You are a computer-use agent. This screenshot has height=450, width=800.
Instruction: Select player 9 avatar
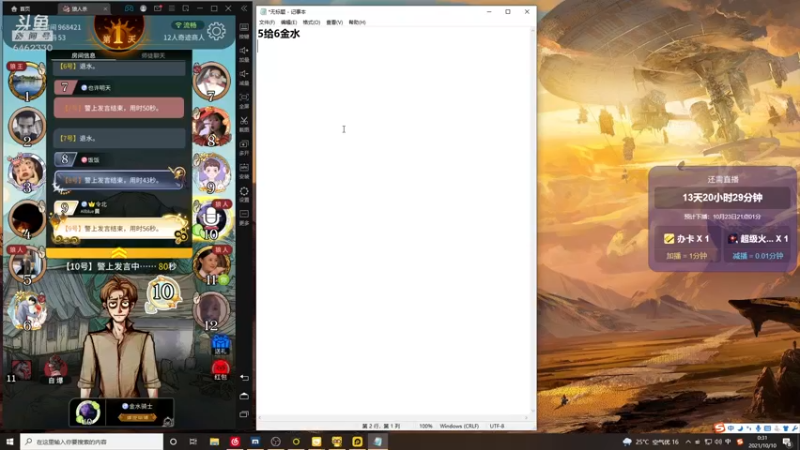click(x=211, y=173)
